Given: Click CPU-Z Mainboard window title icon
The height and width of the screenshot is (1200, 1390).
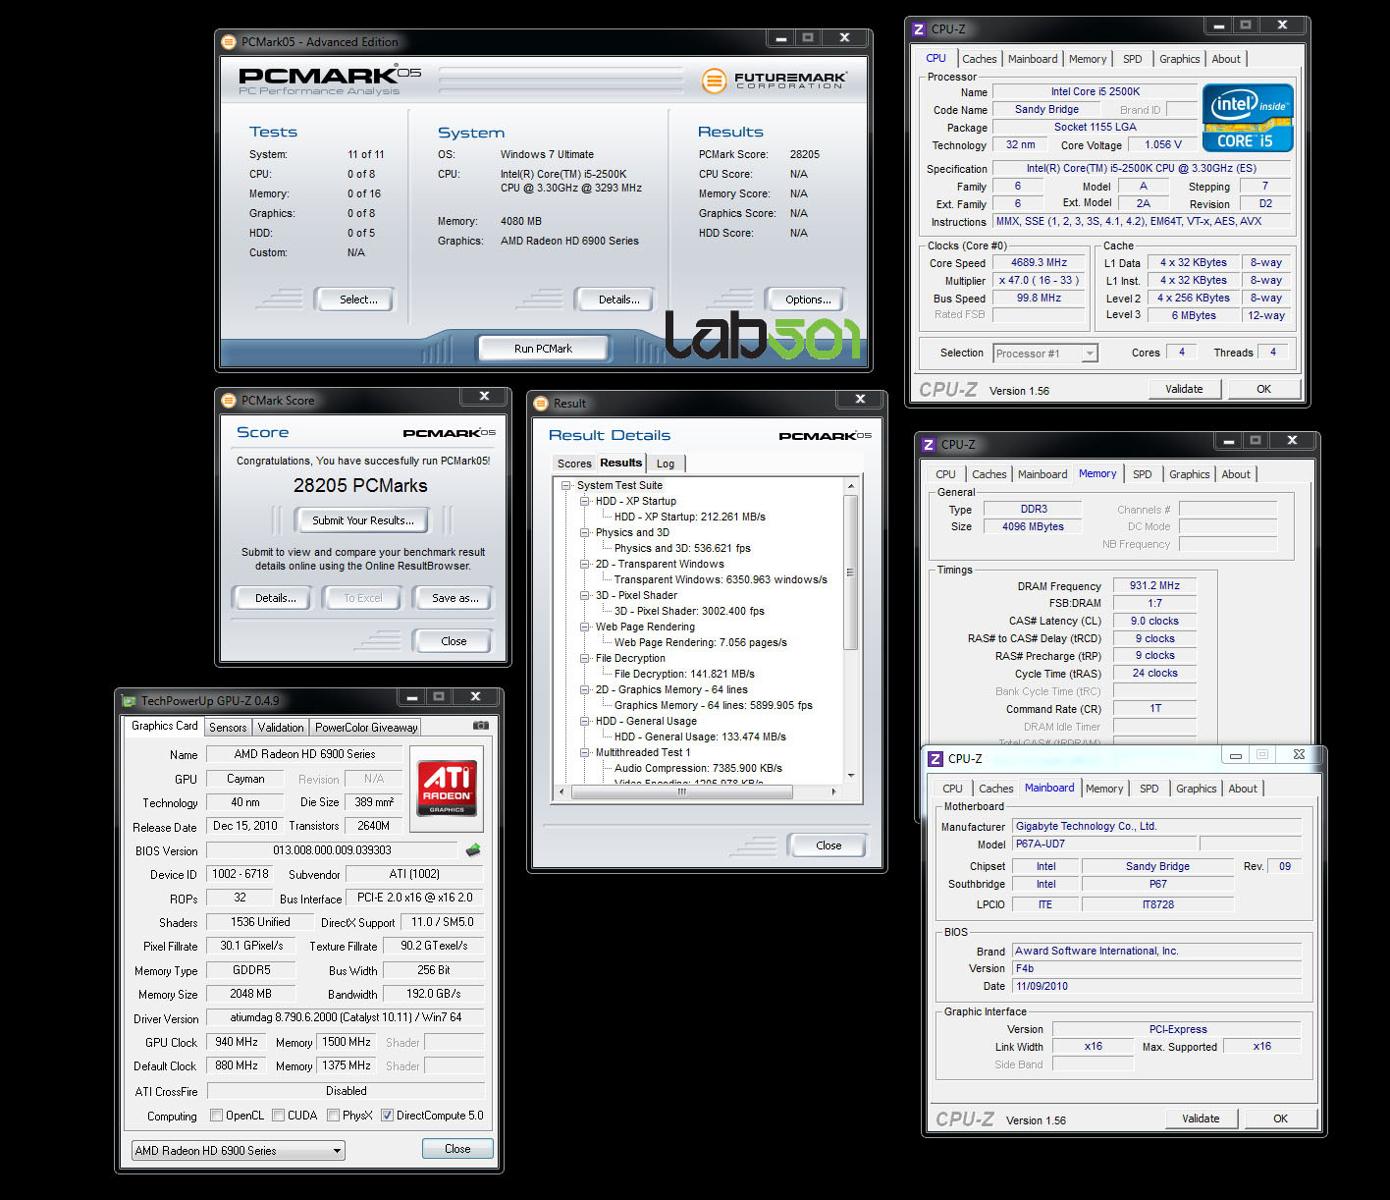Looking at the screenshot, I should 935,759.
